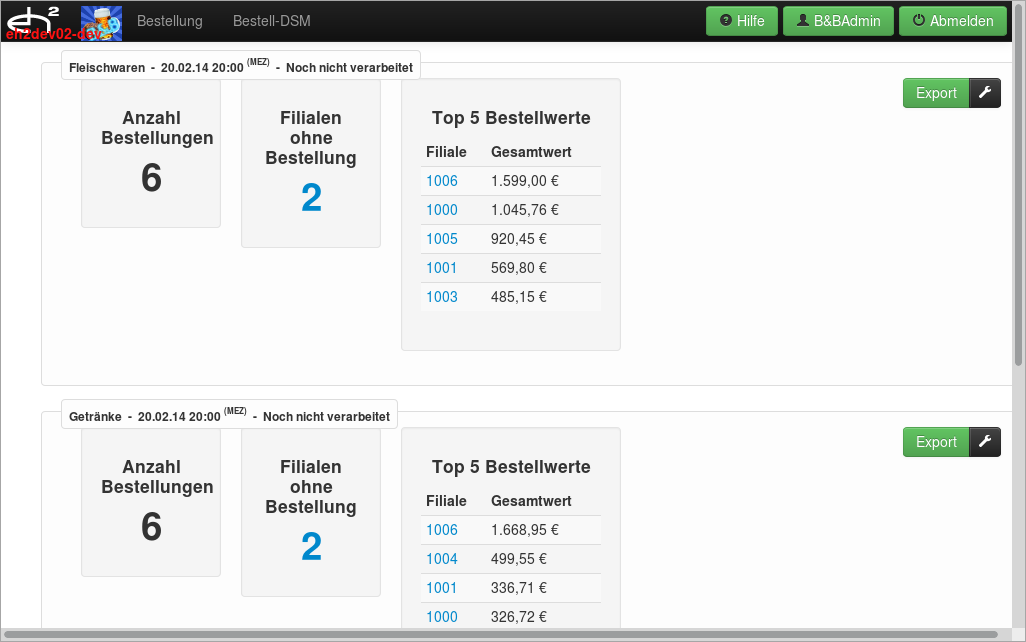Open Filiale 1006 in Getränke list
The width and height of the screenshot is (1026, 642).
tap(442, 530)
